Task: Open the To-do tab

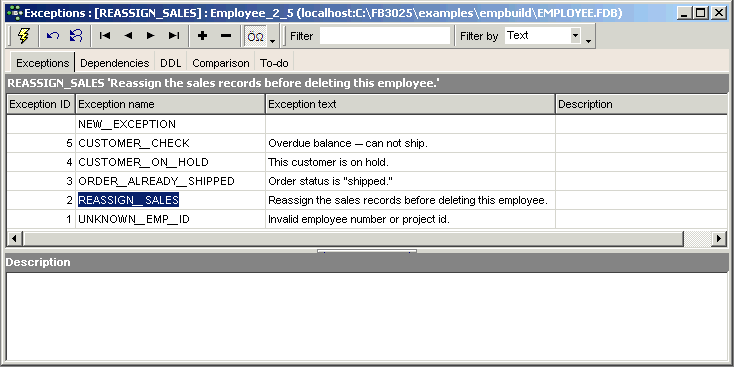Action: (x=274, y=63)
